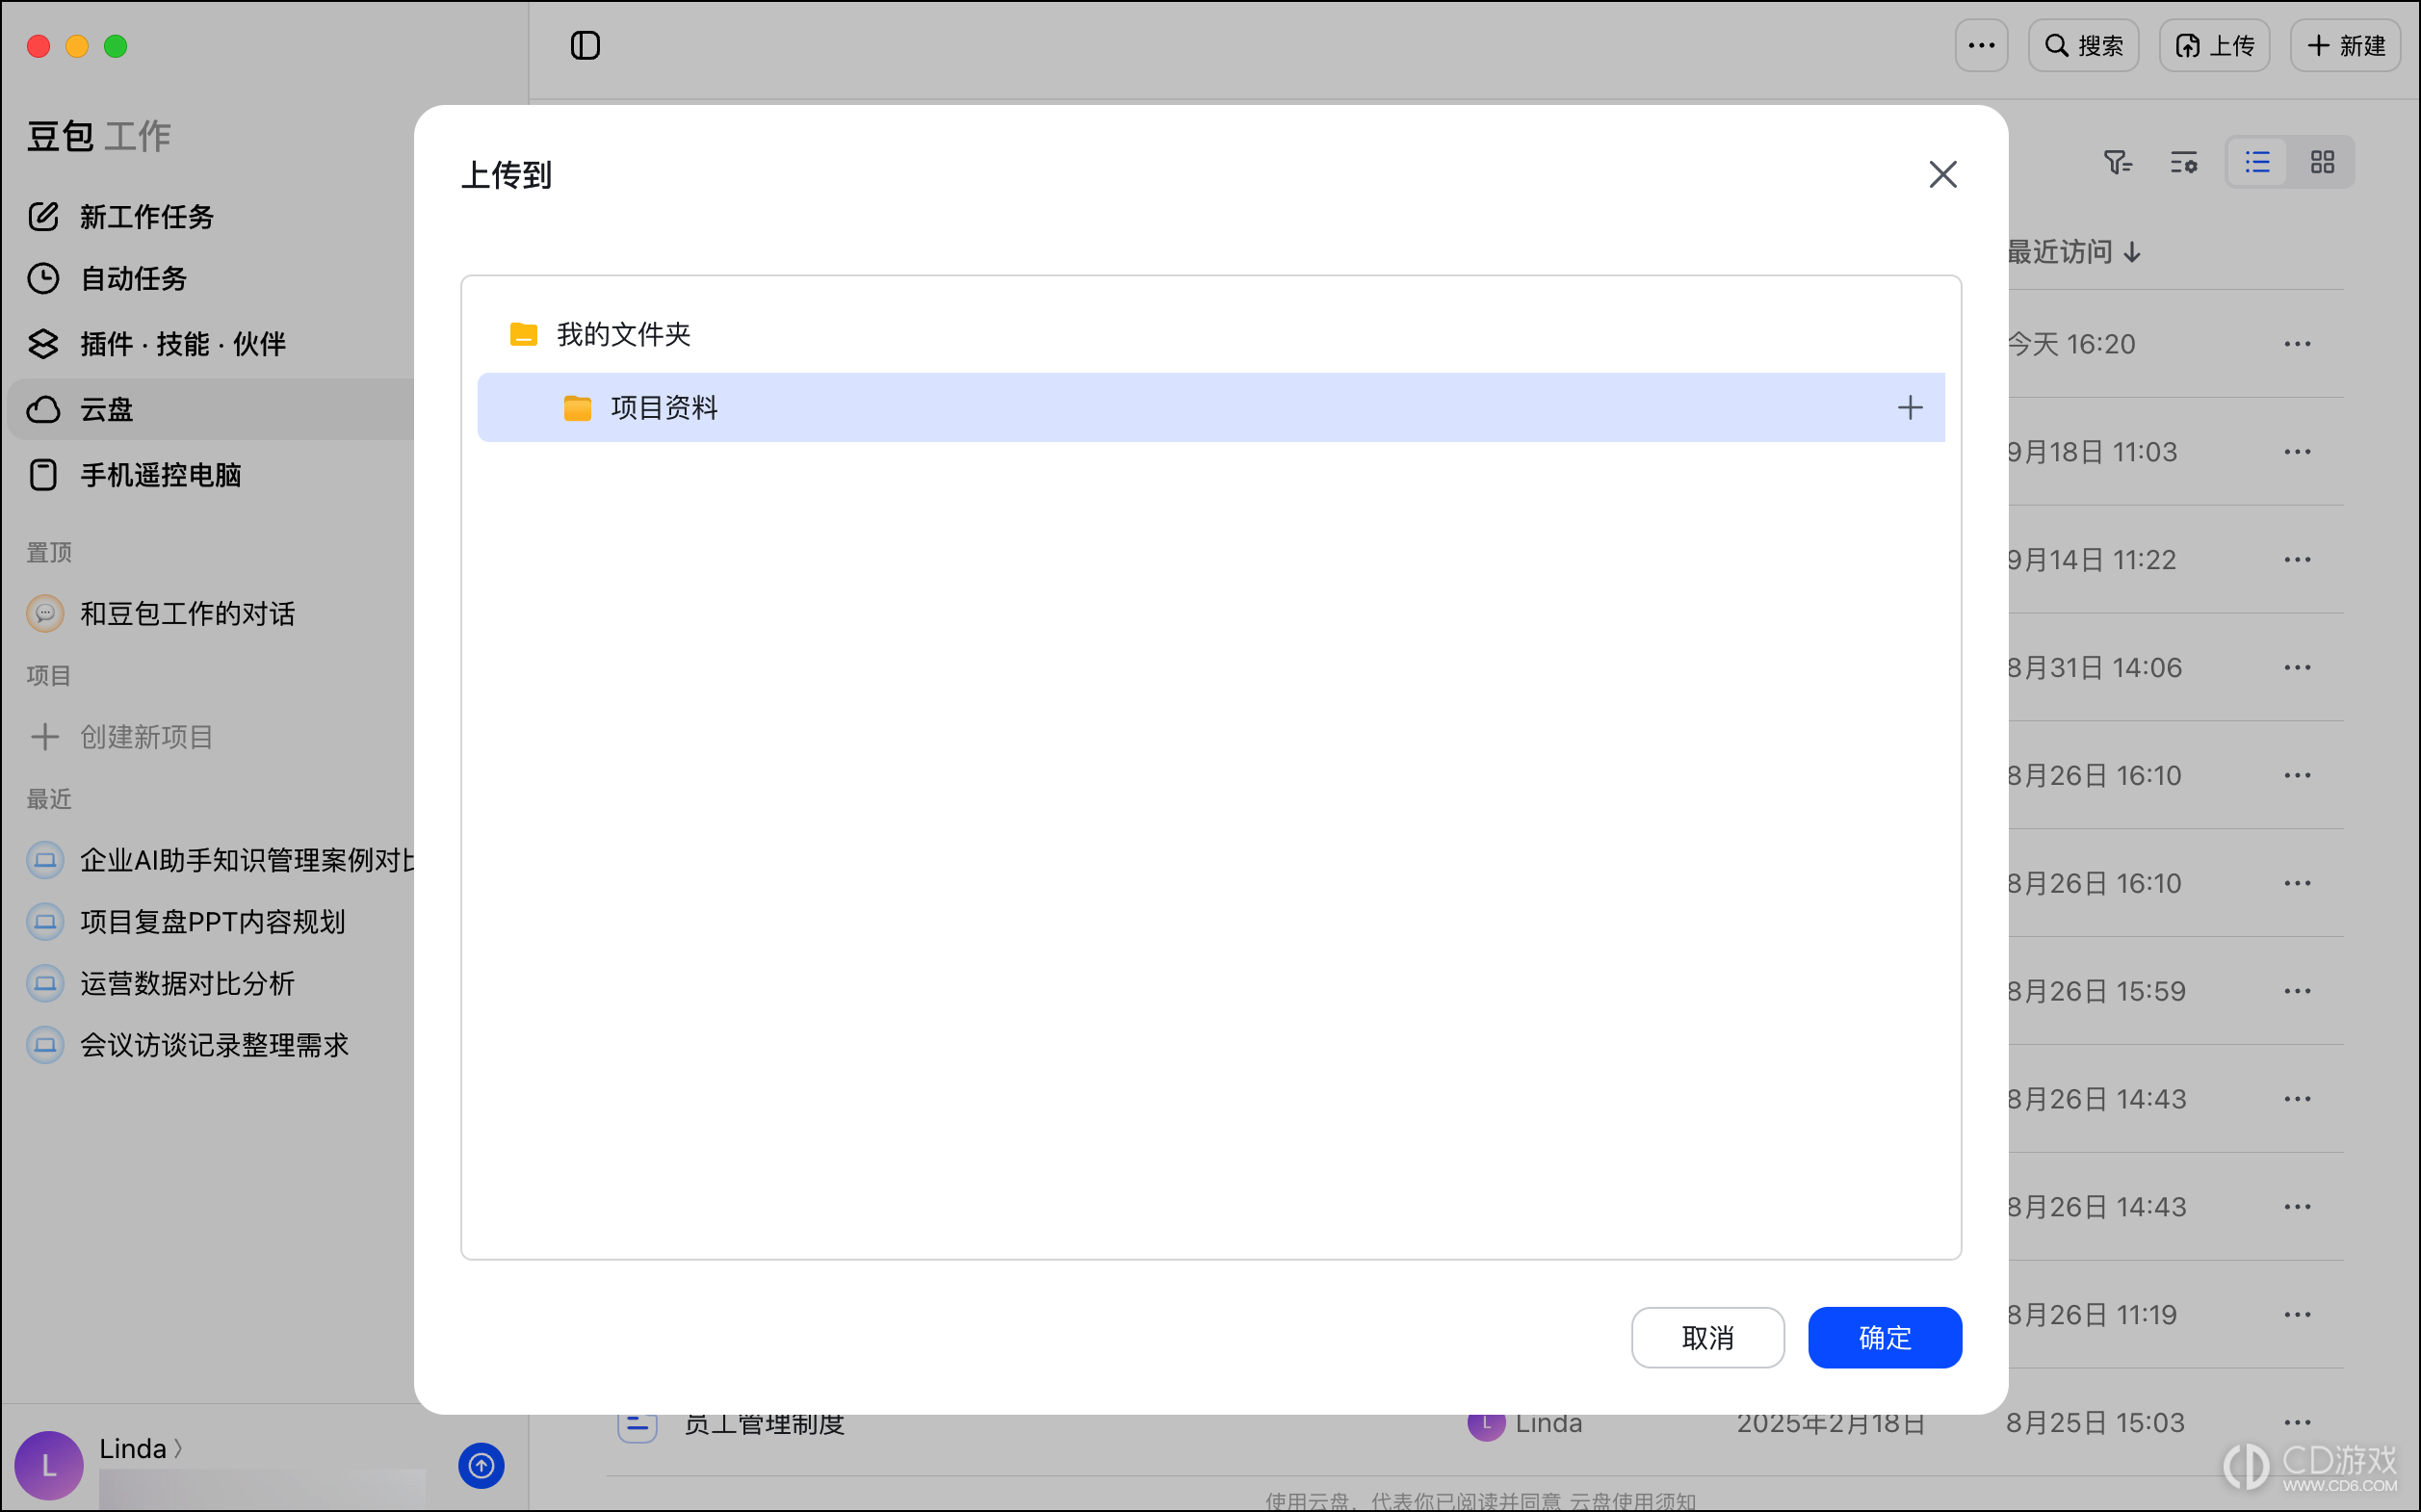Open more options for 9月18日 11:03 row
Image resolution: width=2421 pixels, height=1512 pixels.
2297,452
